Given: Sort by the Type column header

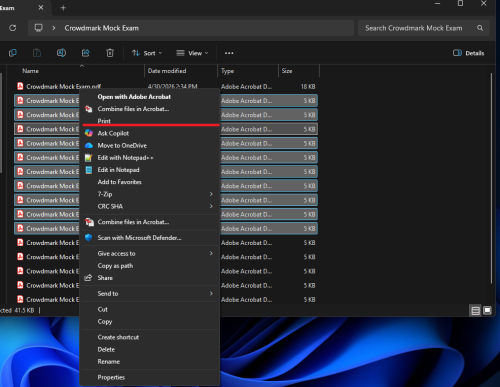Looking at the screenshot, I should pyautogui.click(x=227, y=71).
